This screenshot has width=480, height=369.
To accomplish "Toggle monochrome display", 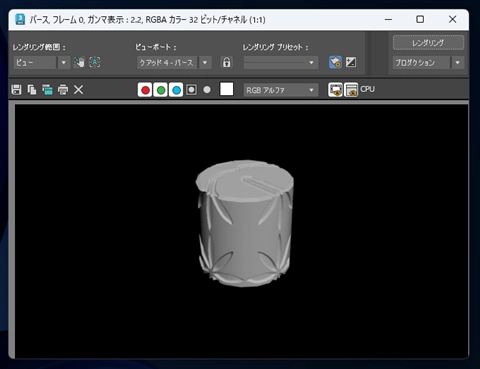I will pos(207,90).
